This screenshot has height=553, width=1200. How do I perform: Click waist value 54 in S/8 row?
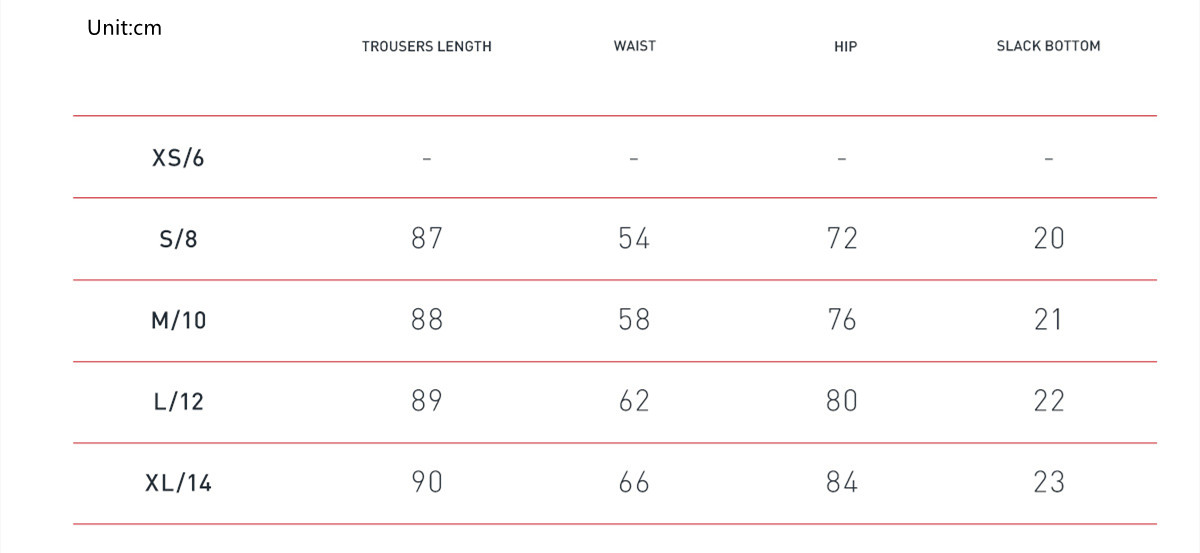[634, 238]
